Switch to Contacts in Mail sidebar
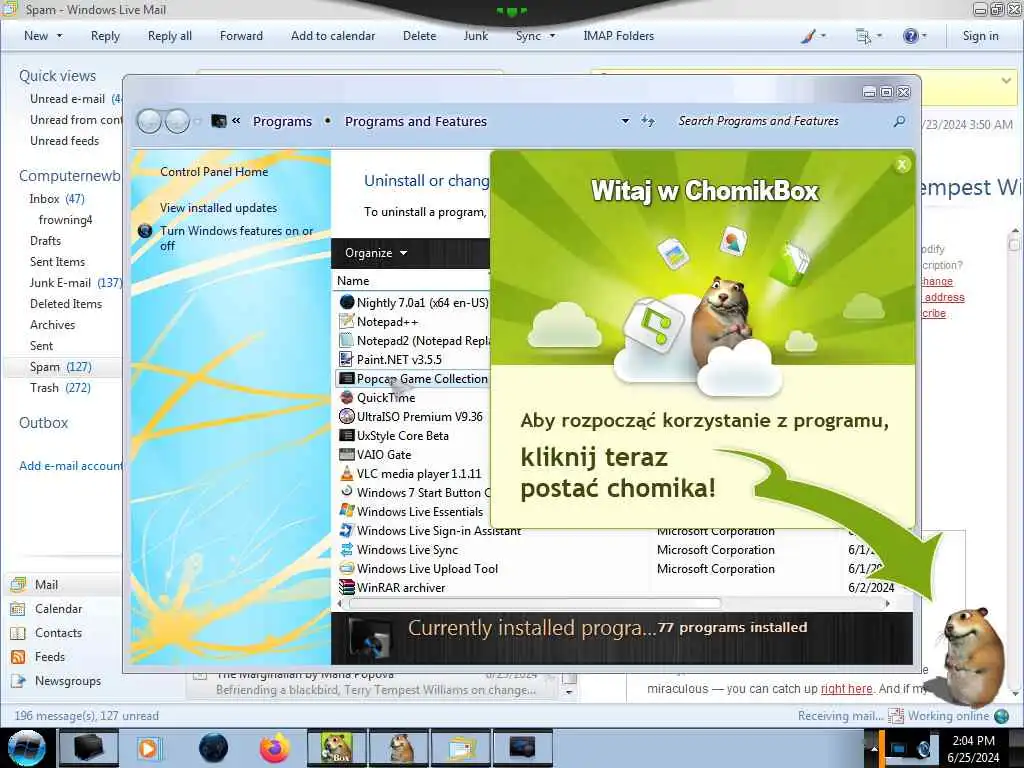1024x768 pixels. pos(58,633)
